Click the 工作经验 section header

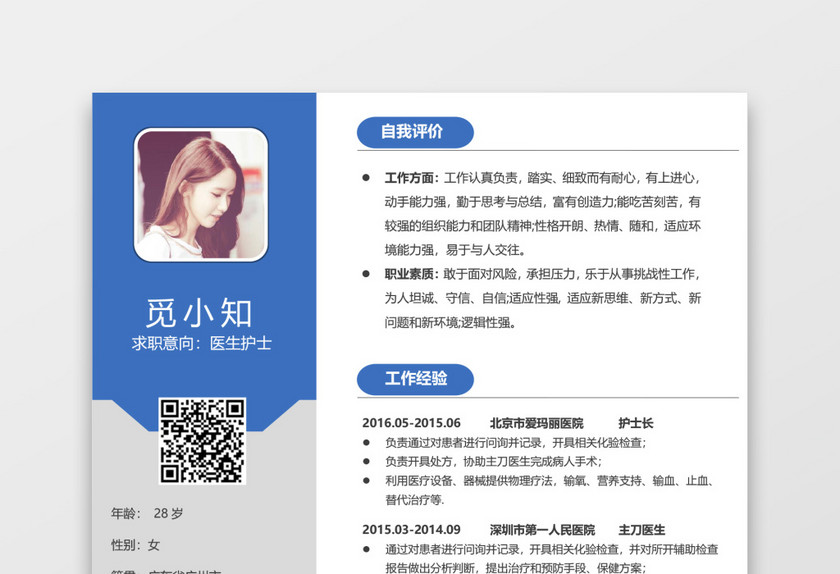(x=415, y=379)
